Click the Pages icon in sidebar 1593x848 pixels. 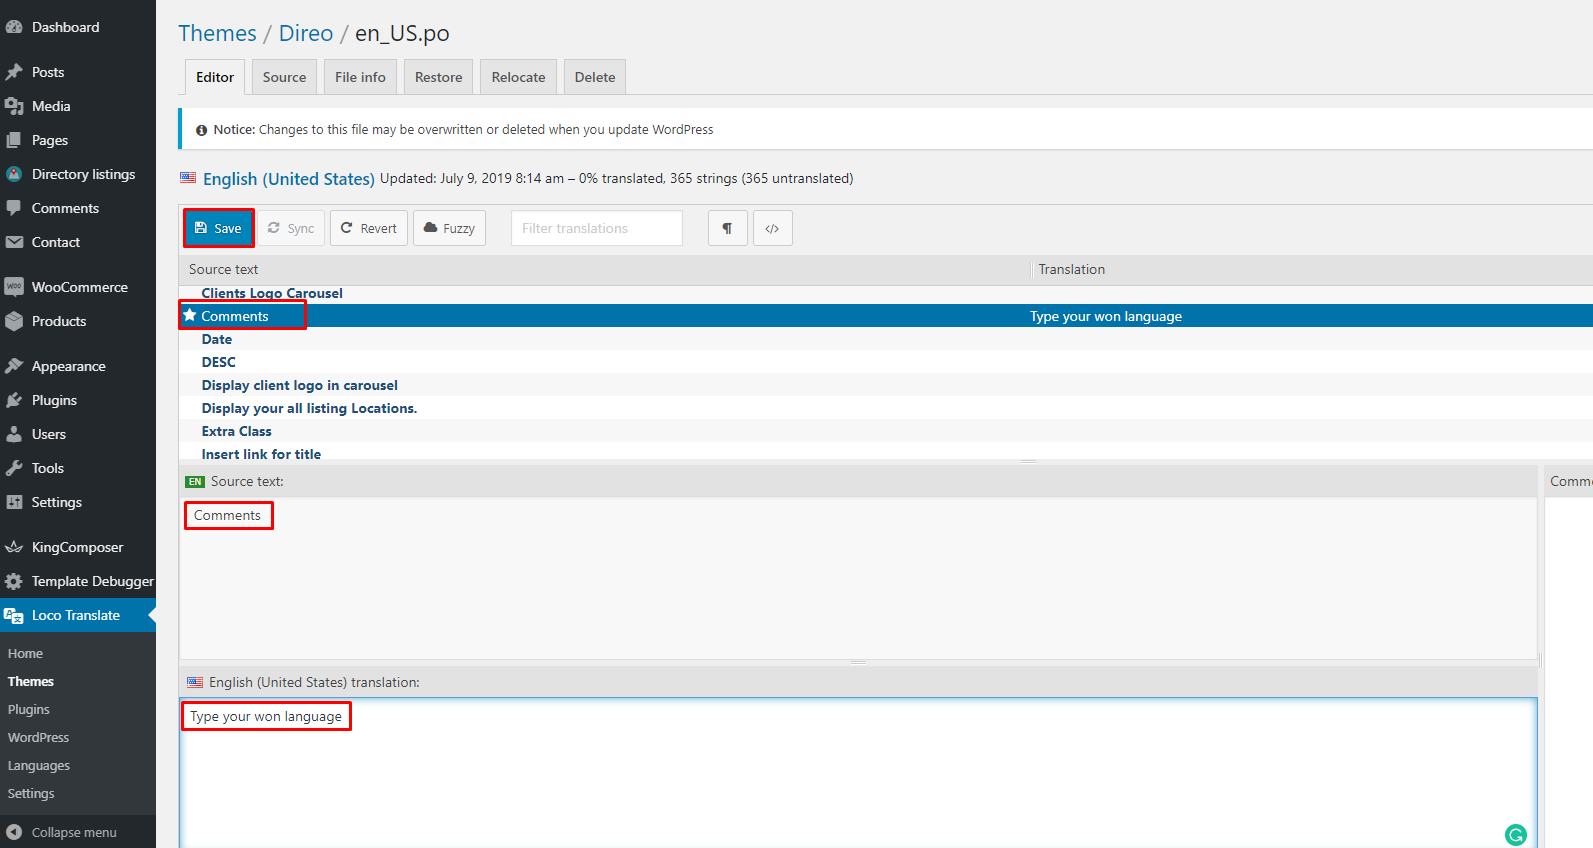pos(14,140)
